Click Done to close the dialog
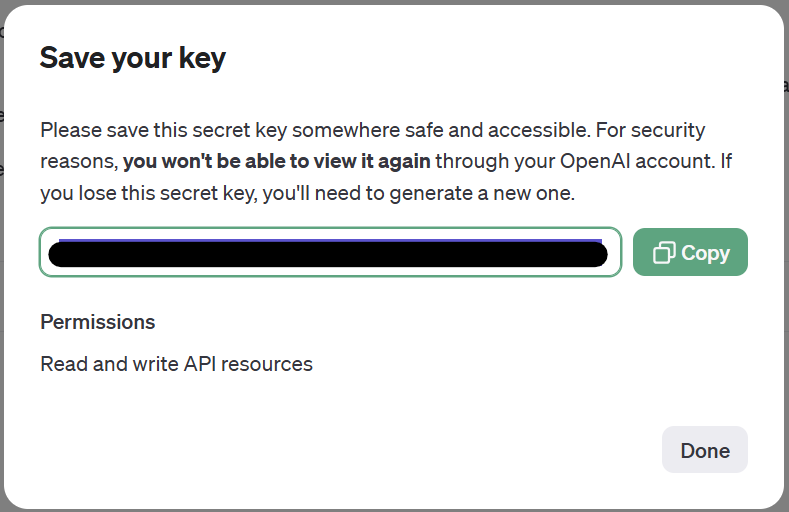The height and width of the screenshot is (512, 789). pos(704,450)
